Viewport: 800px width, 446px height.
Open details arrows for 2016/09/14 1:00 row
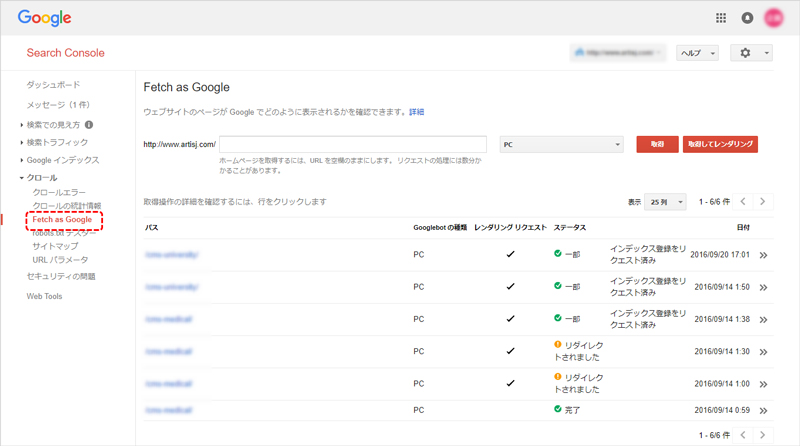coord(763,384)
